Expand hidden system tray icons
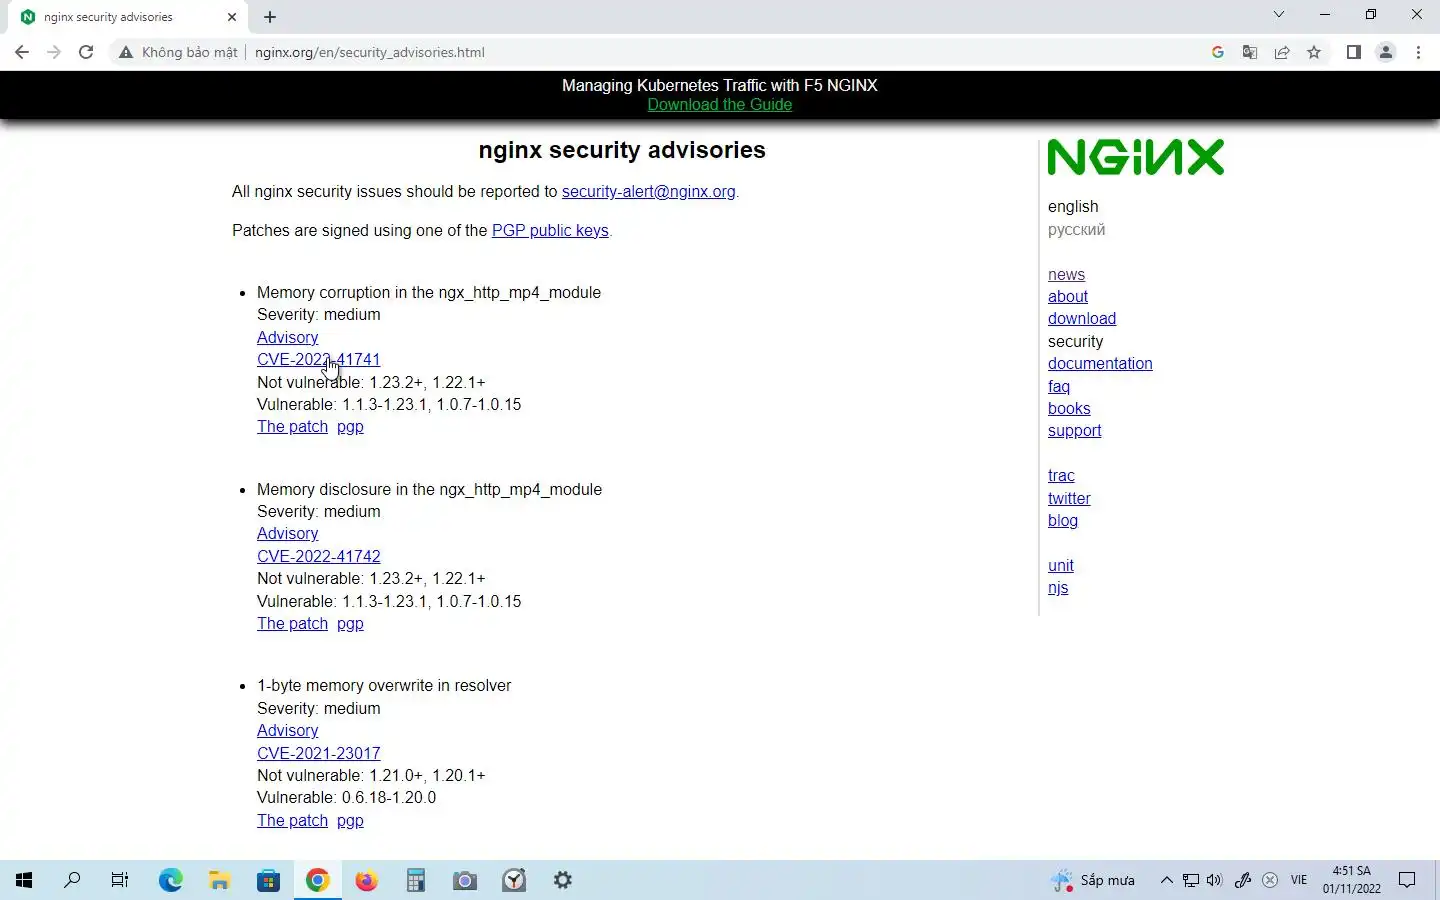1440x900 pixels. point(1166,880)
